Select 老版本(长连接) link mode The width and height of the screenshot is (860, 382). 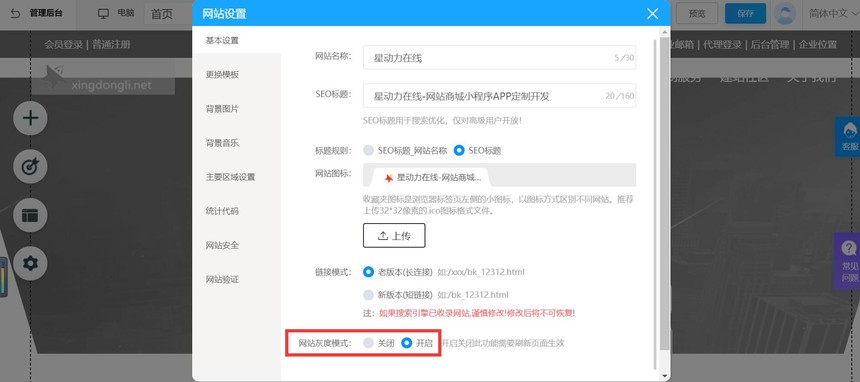click(x=369, y=272)
